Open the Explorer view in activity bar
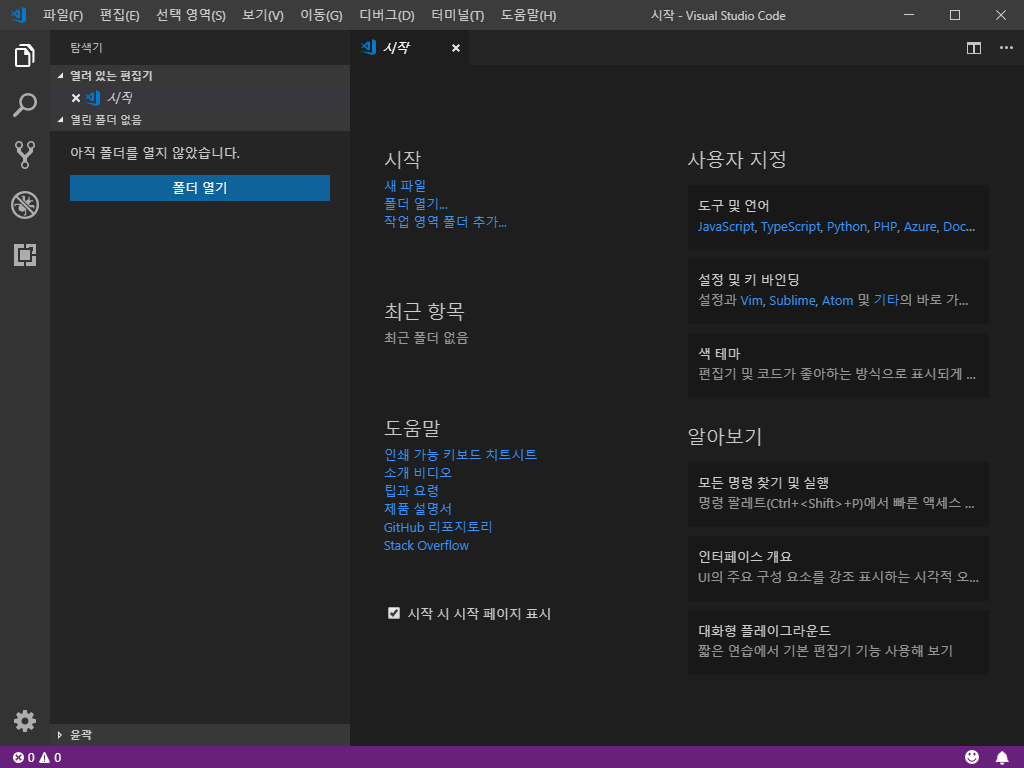Screen dimensions: 1024x768 click(x=25, y=56)
